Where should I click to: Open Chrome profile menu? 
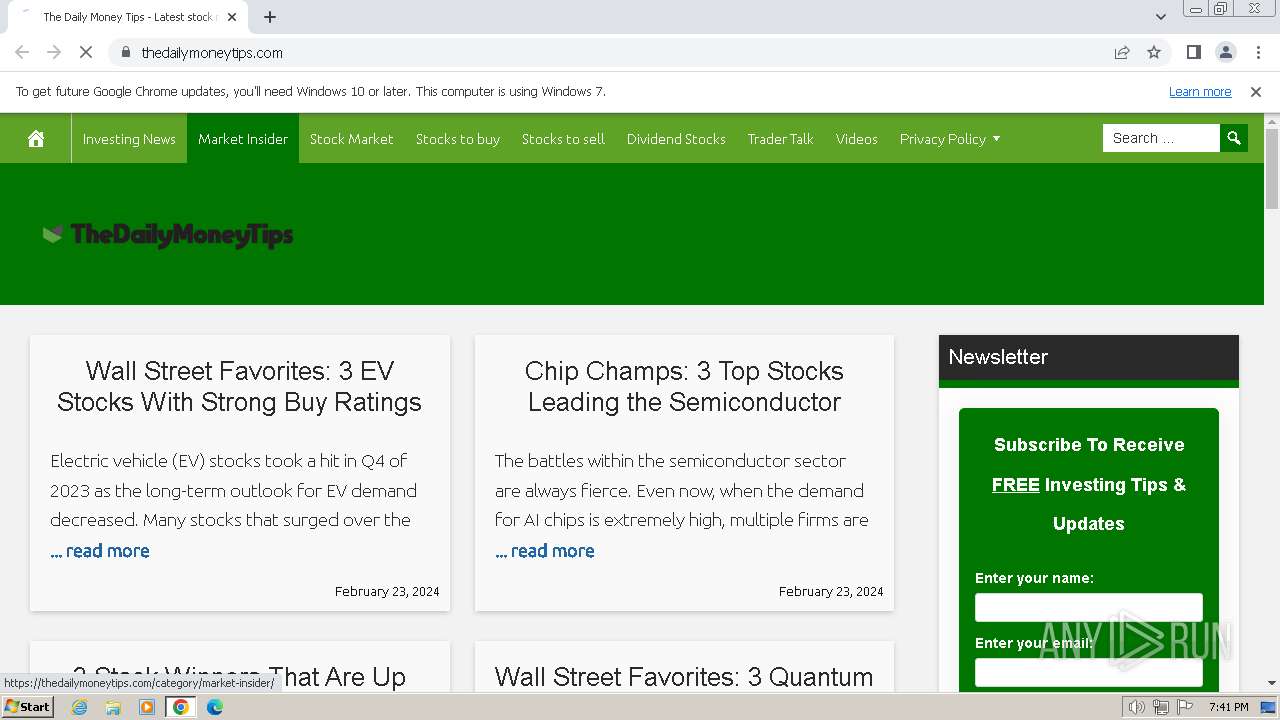click(1225, 52)
